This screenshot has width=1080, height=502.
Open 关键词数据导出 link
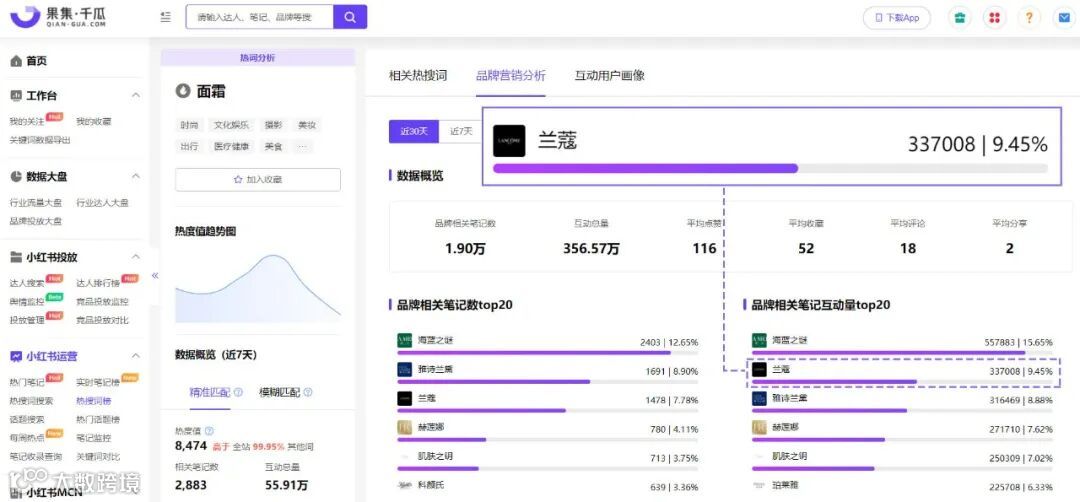point(40,140)
